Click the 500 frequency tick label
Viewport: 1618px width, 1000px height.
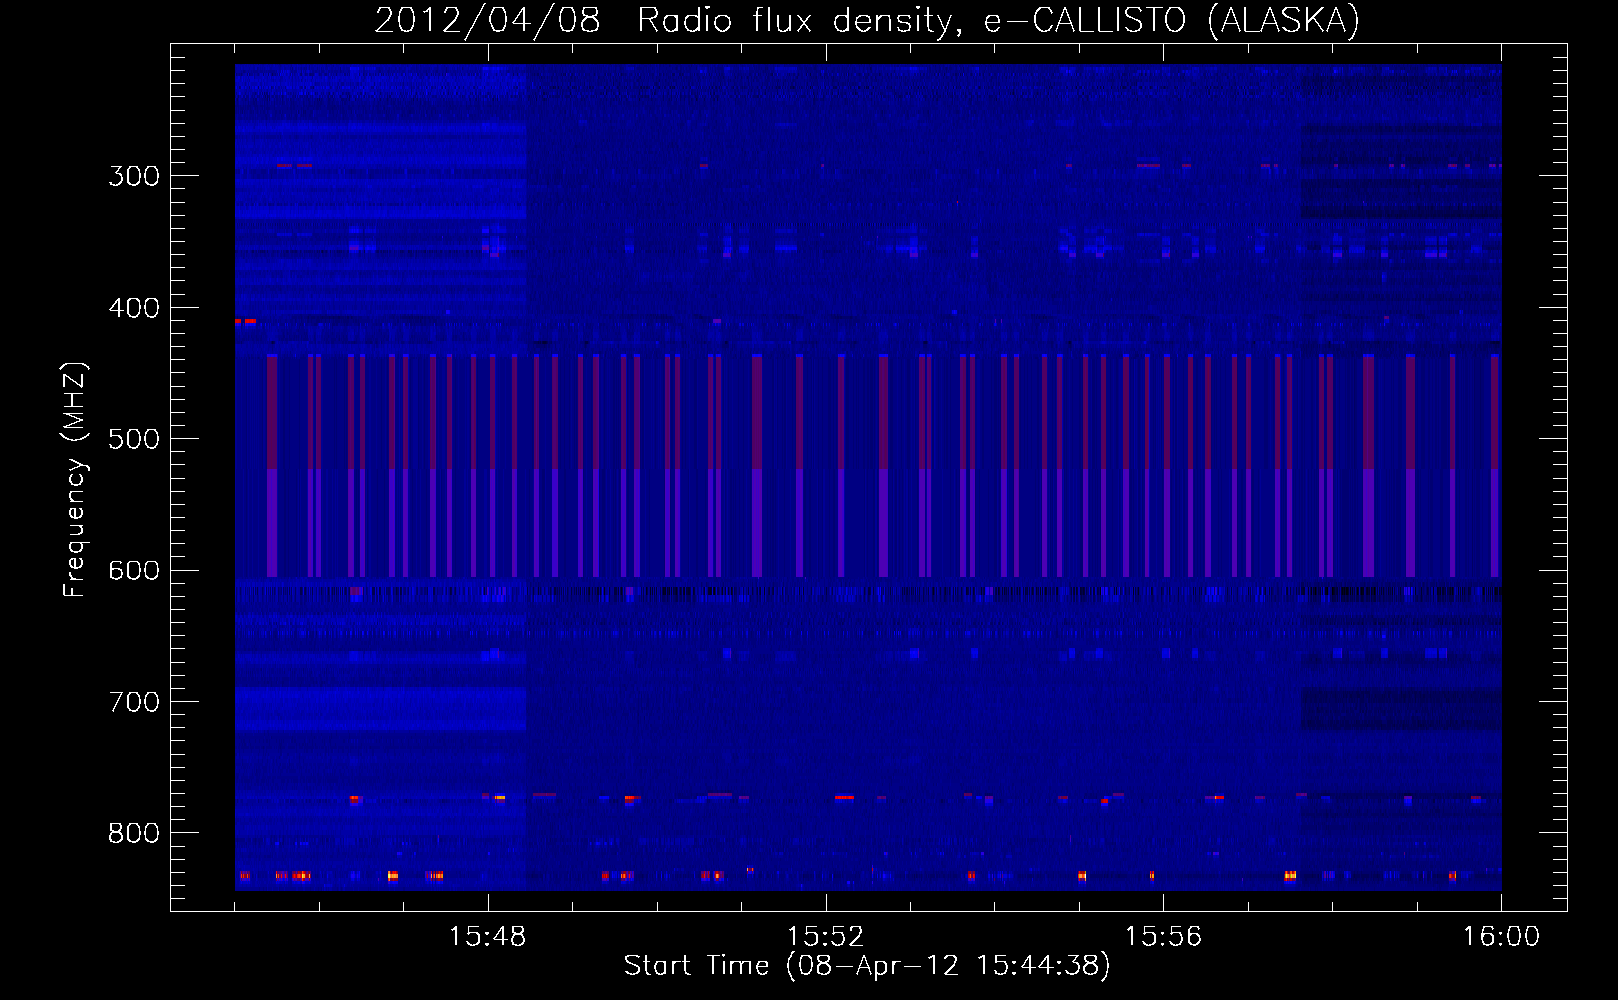[134, 439]
